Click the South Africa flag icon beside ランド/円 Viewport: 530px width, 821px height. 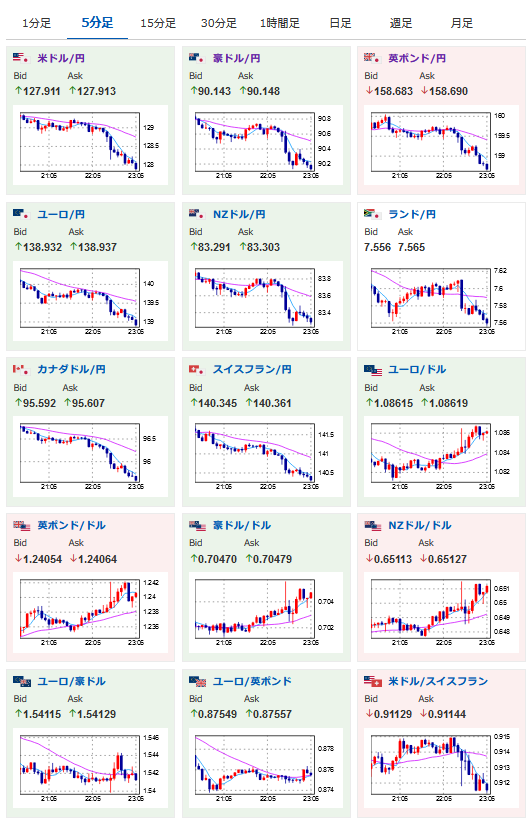372,214
